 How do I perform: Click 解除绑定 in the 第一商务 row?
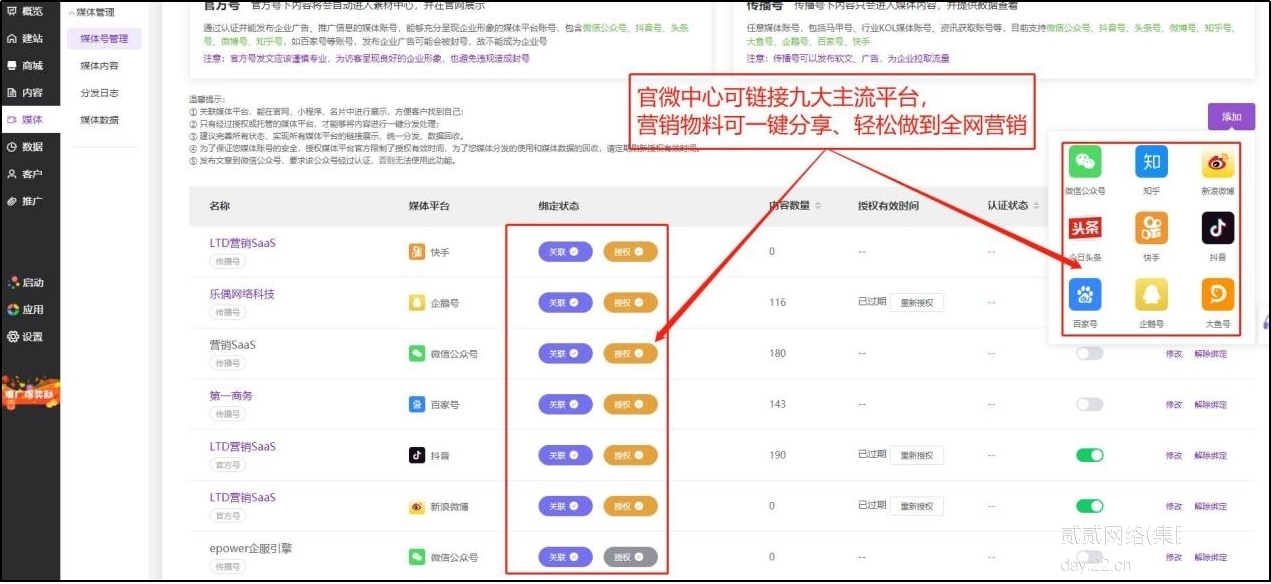click(x=1210, y=405)
